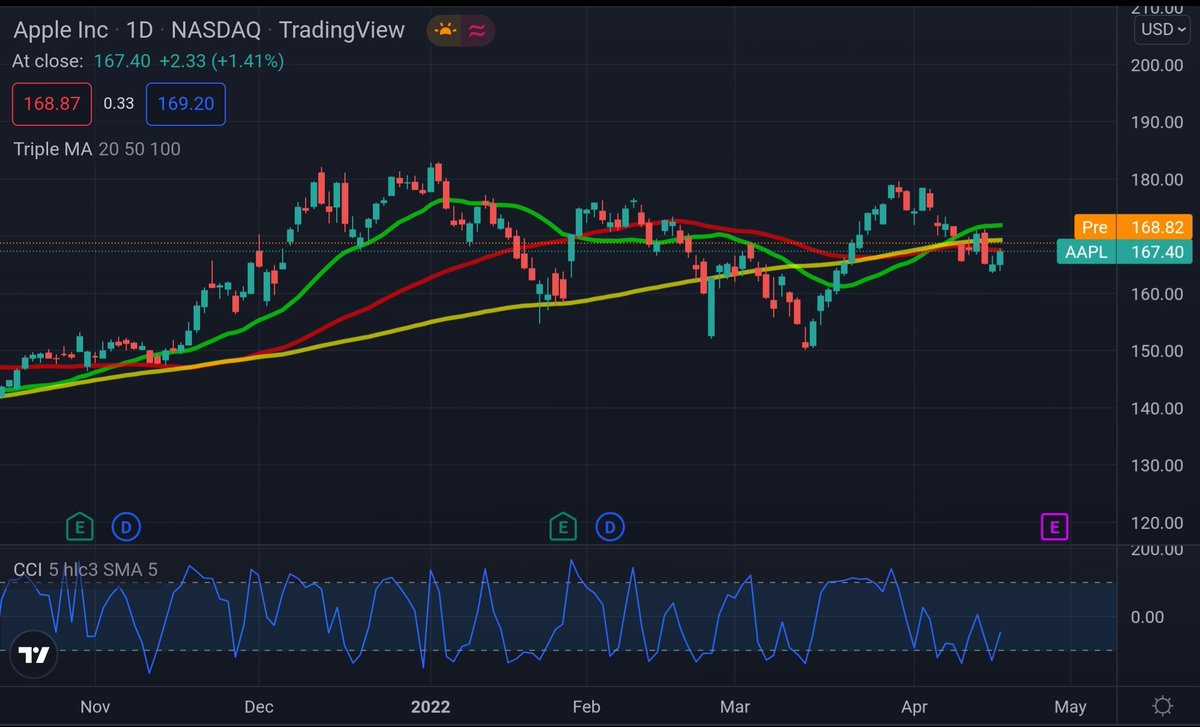This screenshot has height=727, width=1200.
Task: Open the USD currency dropdown
Action: point(1163,29)
